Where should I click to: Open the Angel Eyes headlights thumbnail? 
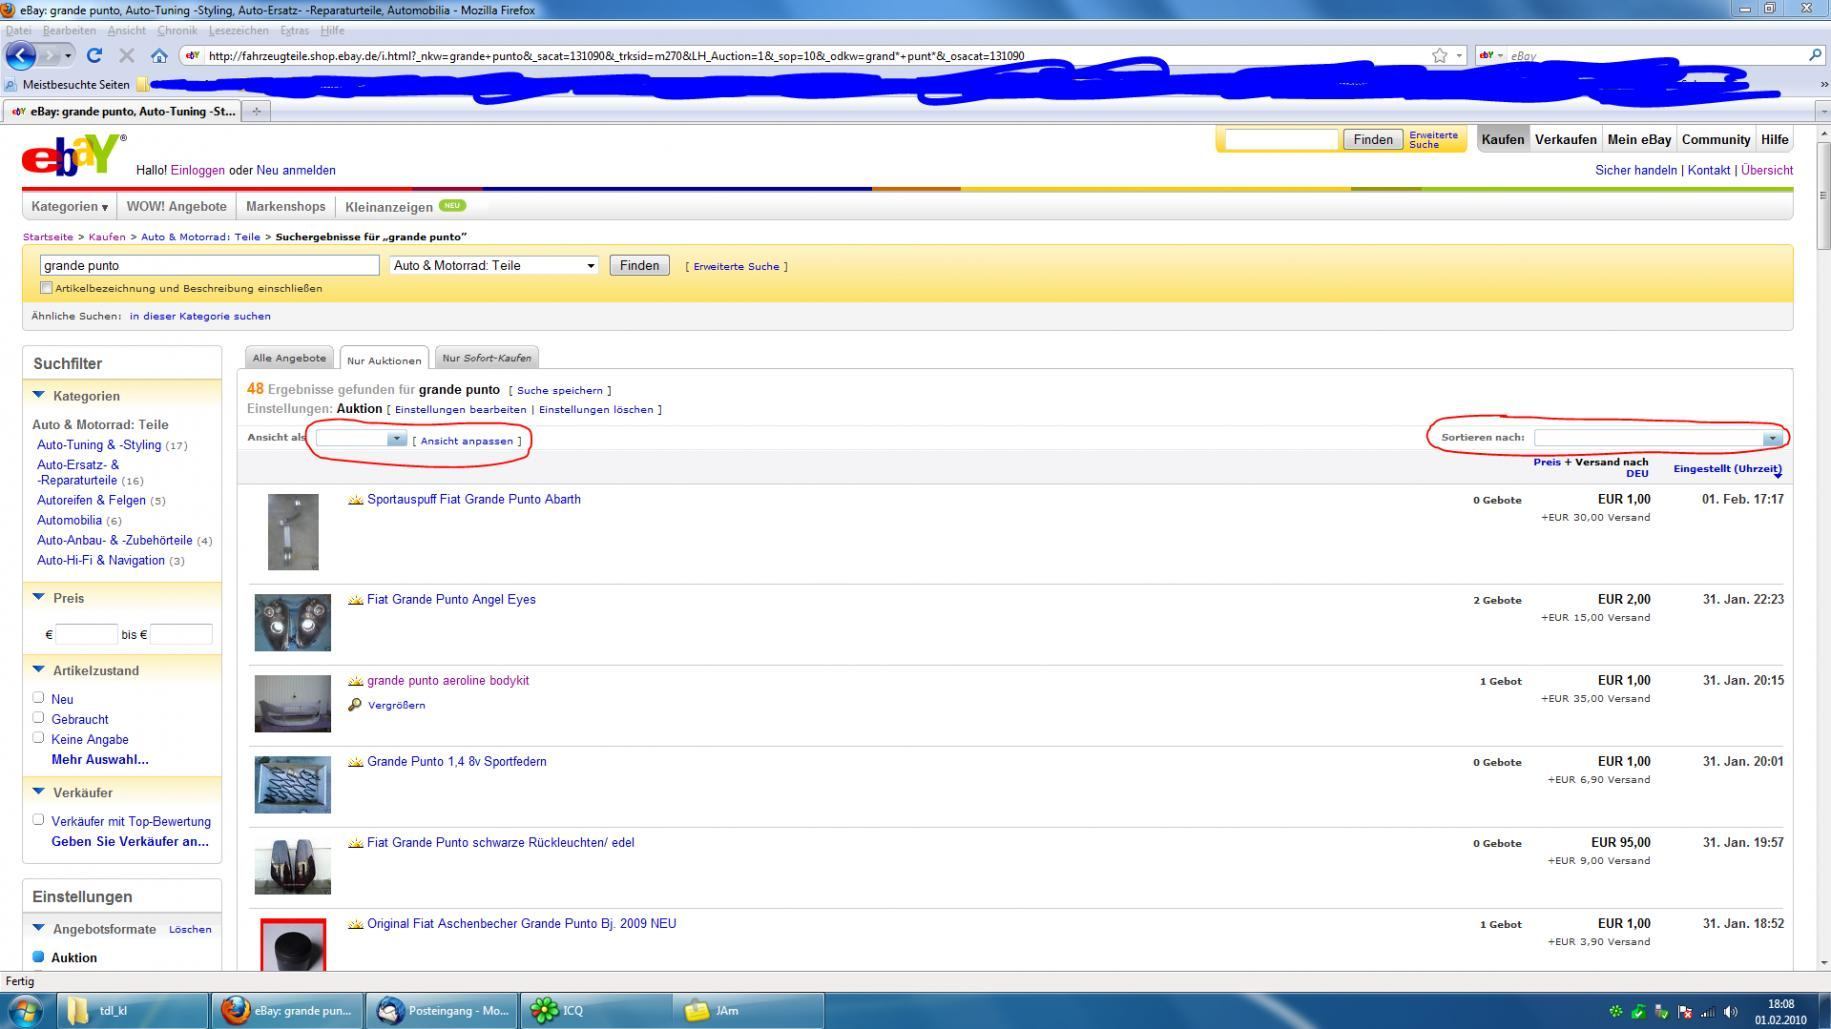click(x=292, y=622)
